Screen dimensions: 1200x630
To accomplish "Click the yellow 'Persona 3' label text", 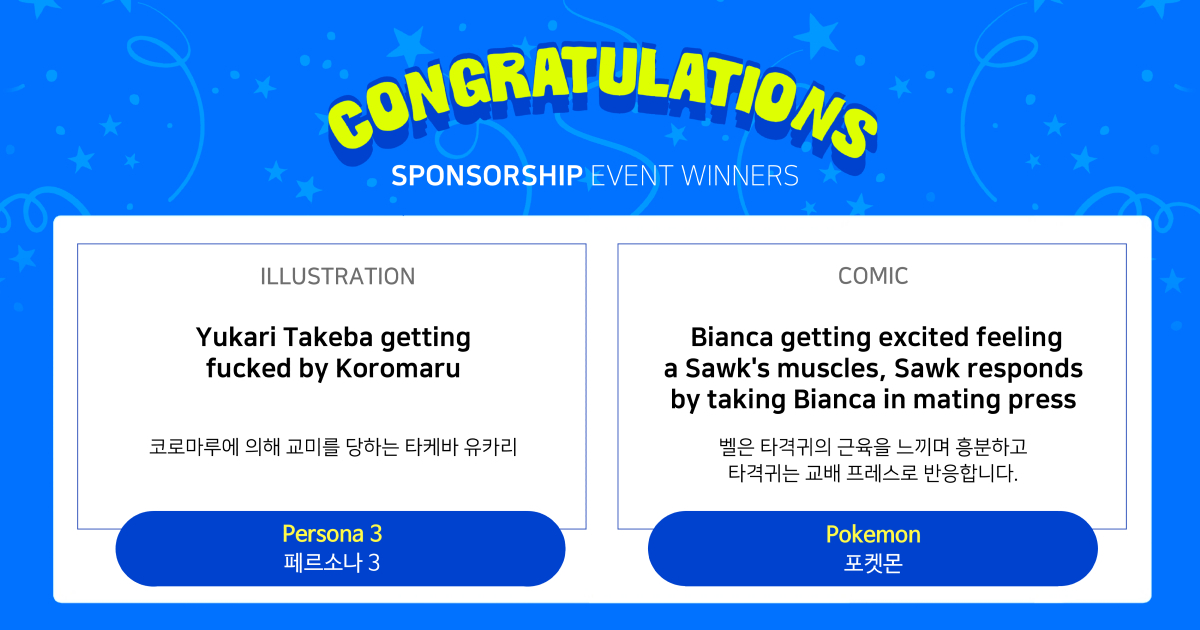I will (332, 534).
